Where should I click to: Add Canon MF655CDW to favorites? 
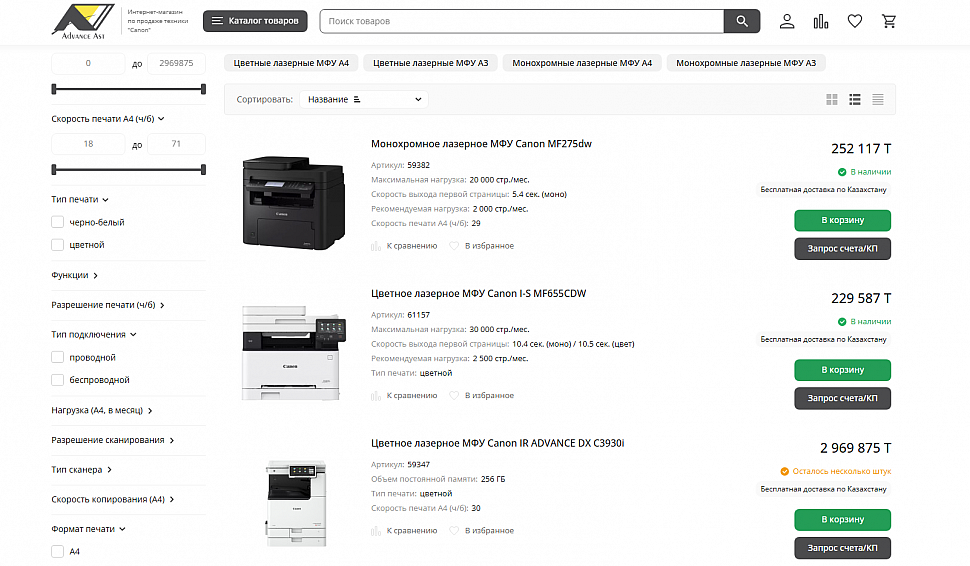tap(481, 396)
